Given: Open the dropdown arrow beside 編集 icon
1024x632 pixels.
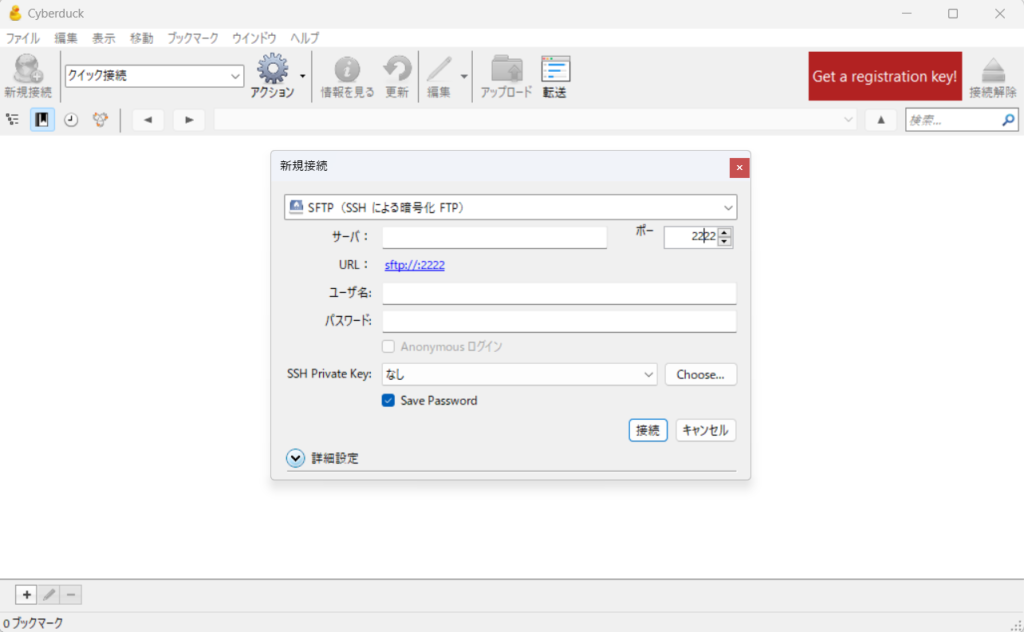Looking at the screenshot, I should click(x=464, y=76).
